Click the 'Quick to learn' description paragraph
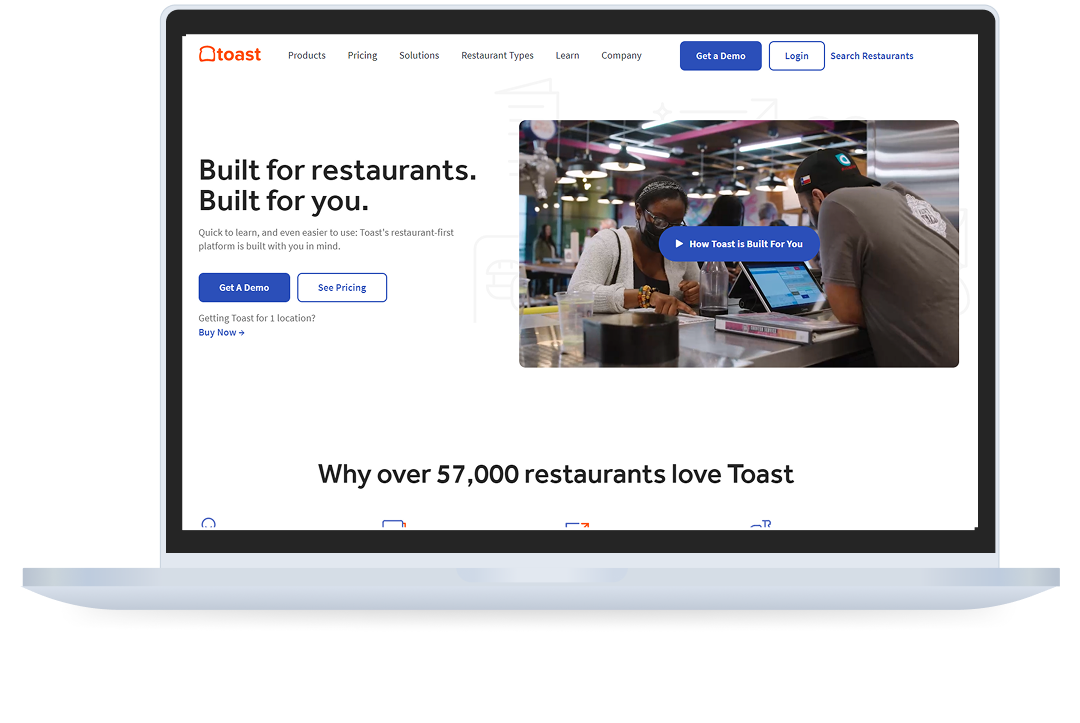The width and height of the screenshot is (1080, 723). click(x=326, y=240)
